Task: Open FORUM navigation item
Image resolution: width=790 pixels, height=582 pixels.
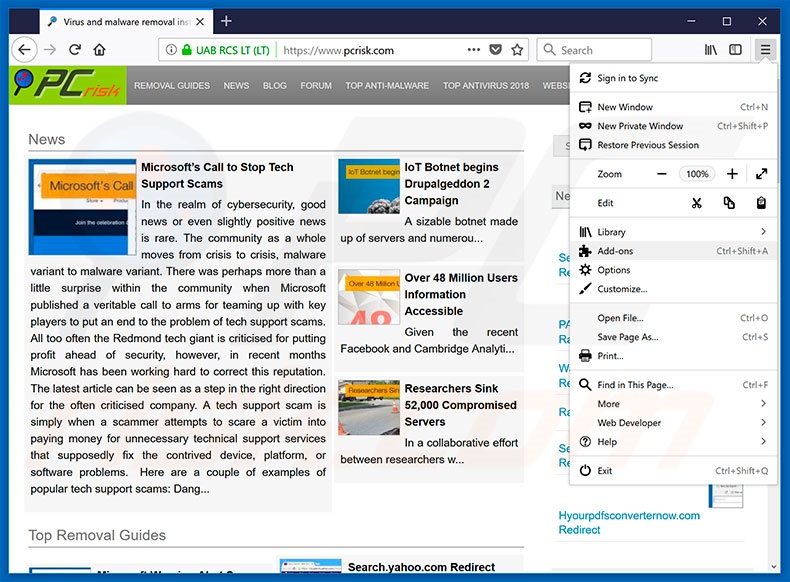Action: point(316,86)
